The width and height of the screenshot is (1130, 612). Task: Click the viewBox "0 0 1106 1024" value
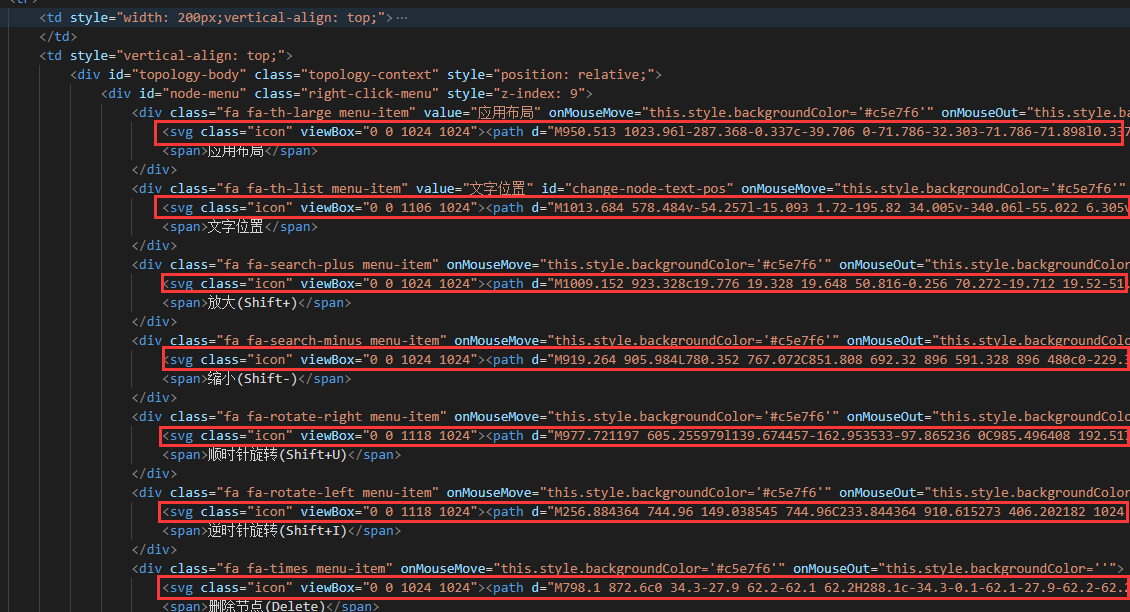click(420, 208)
